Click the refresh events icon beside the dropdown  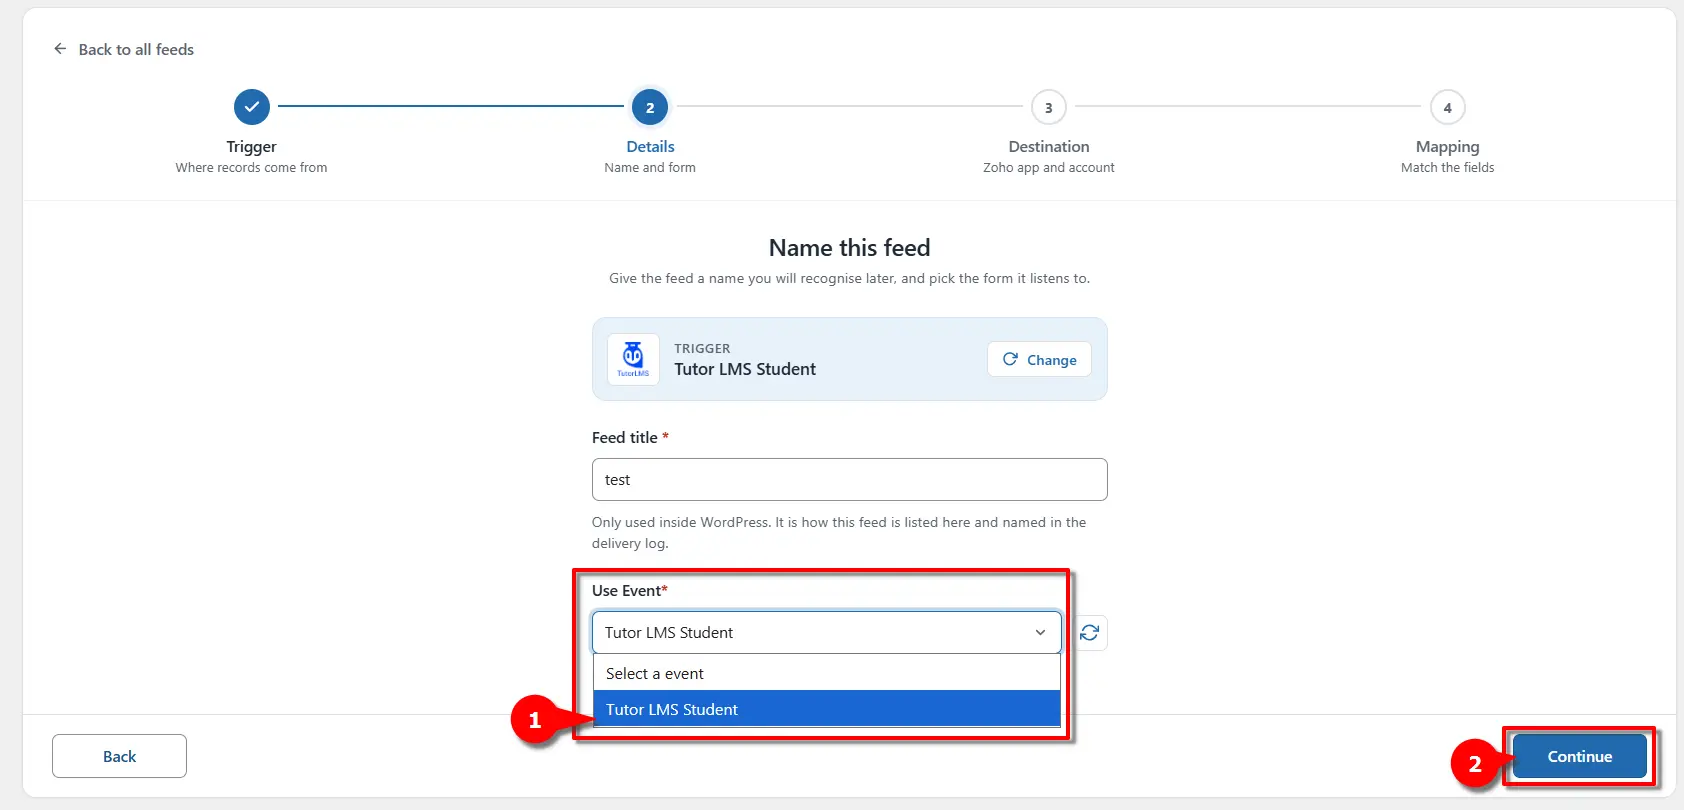(x=1089, y=633)
